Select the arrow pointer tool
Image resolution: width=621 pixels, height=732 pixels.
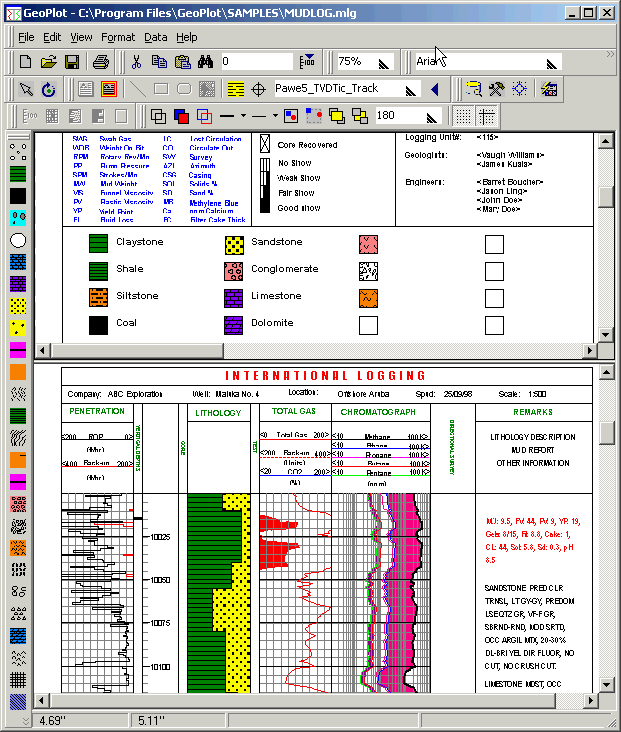point(26,89)
